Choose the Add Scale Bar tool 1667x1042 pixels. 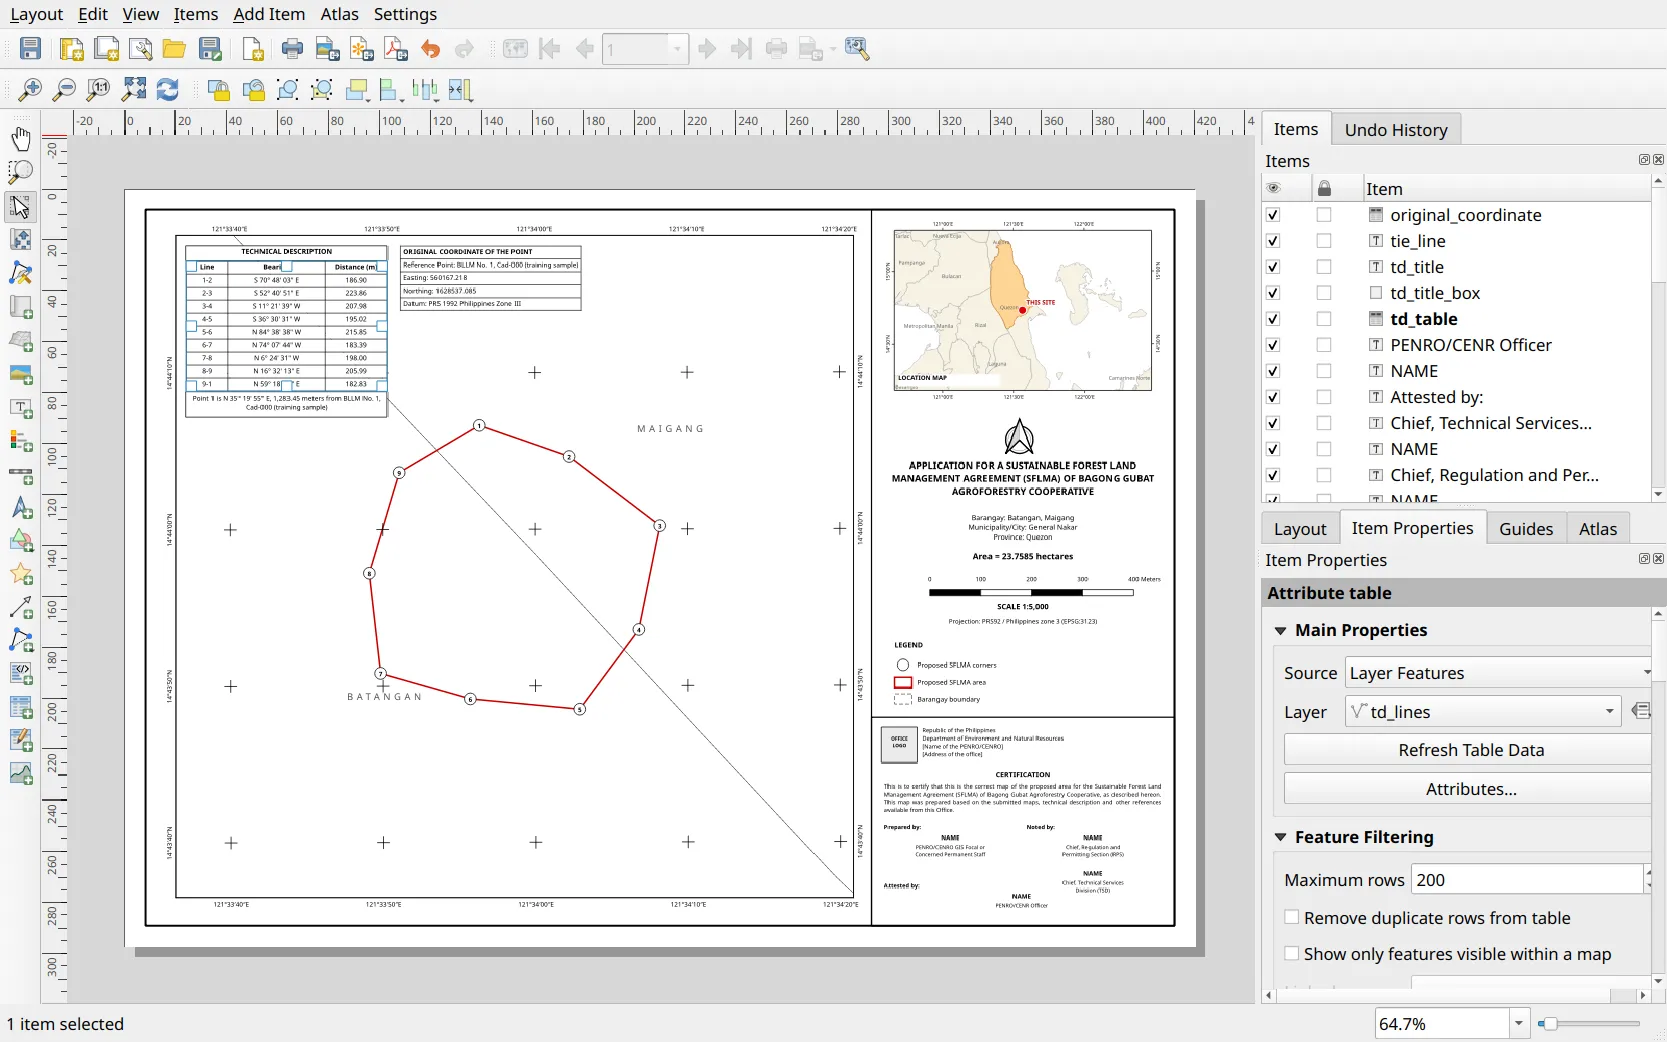[20, 475]
